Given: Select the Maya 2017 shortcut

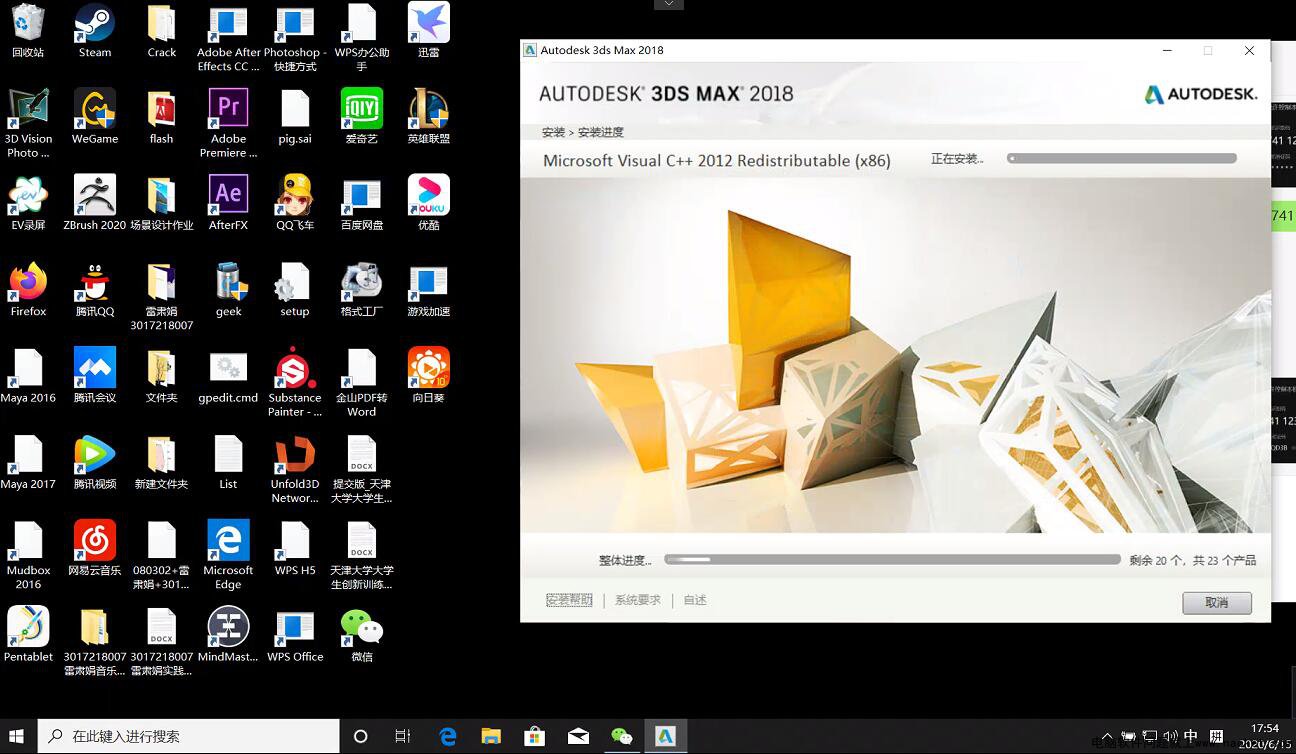Looking at the screenshot, I should tap(28, 463).
